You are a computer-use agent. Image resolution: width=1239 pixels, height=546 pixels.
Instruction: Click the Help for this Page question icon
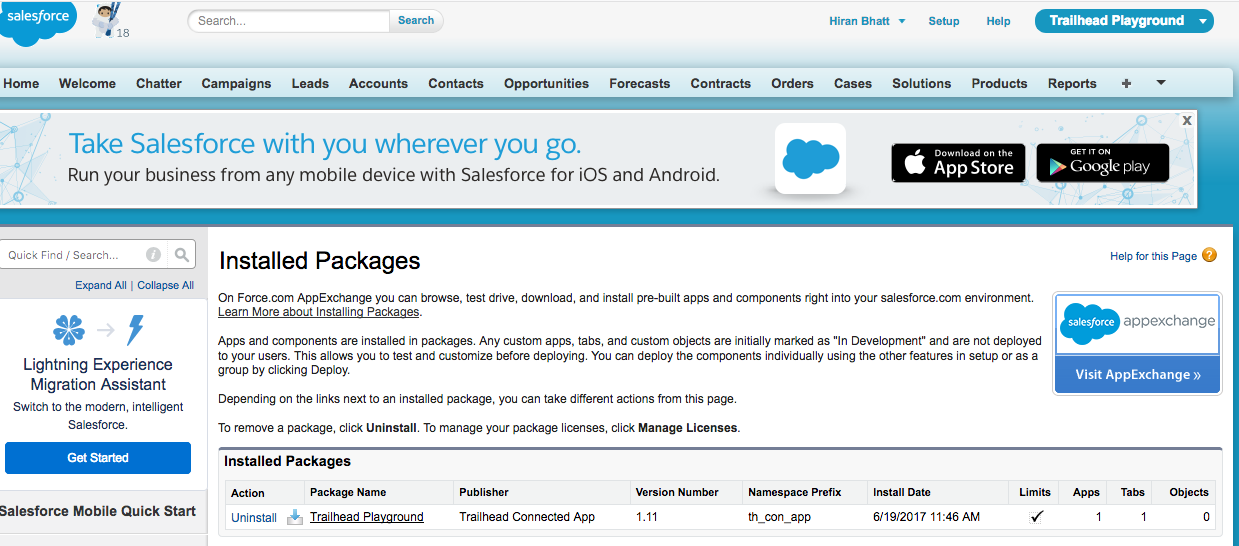click(1210, 255)
